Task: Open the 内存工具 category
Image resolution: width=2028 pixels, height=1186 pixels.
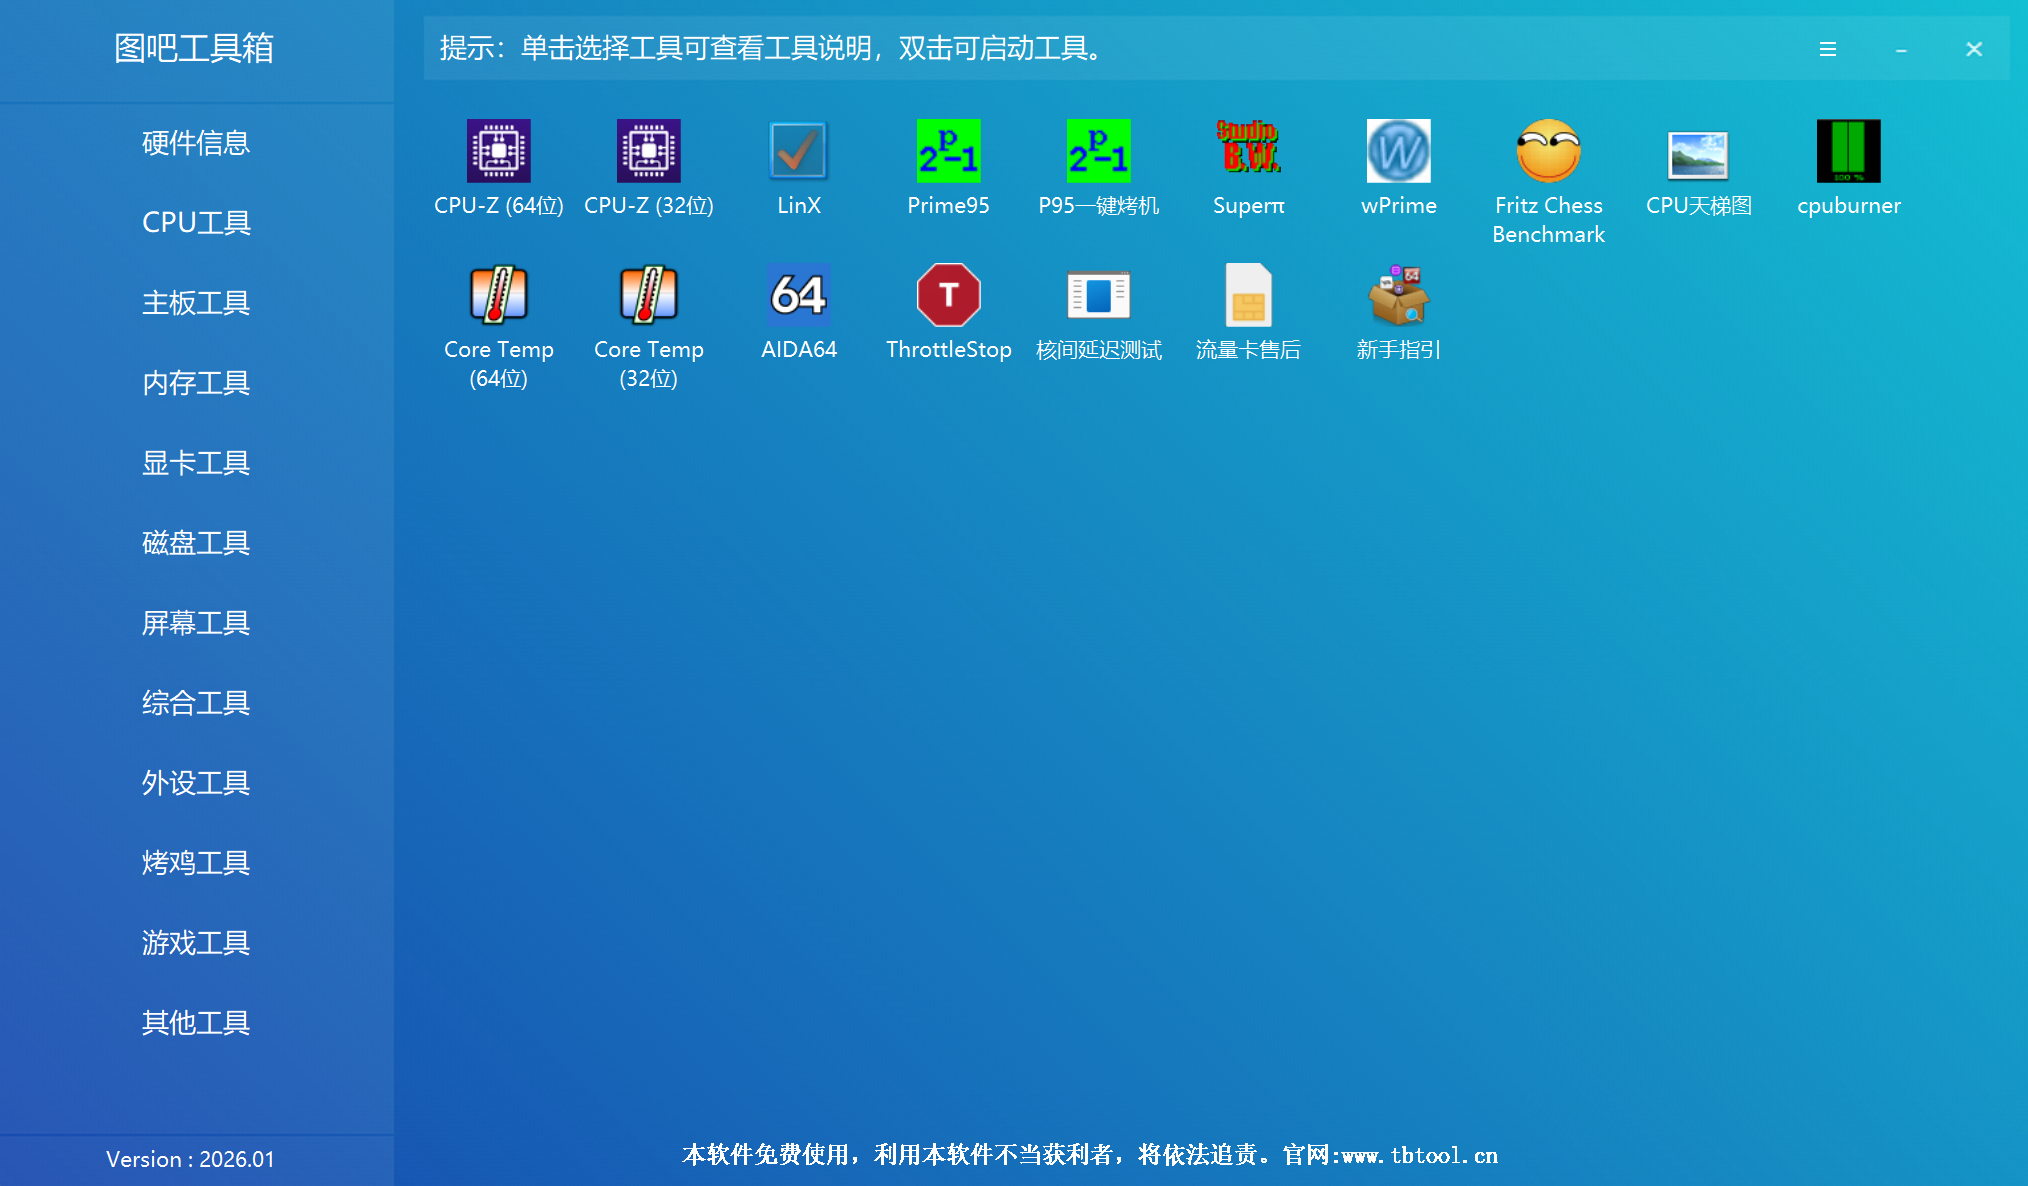Action: click(196, 383)
